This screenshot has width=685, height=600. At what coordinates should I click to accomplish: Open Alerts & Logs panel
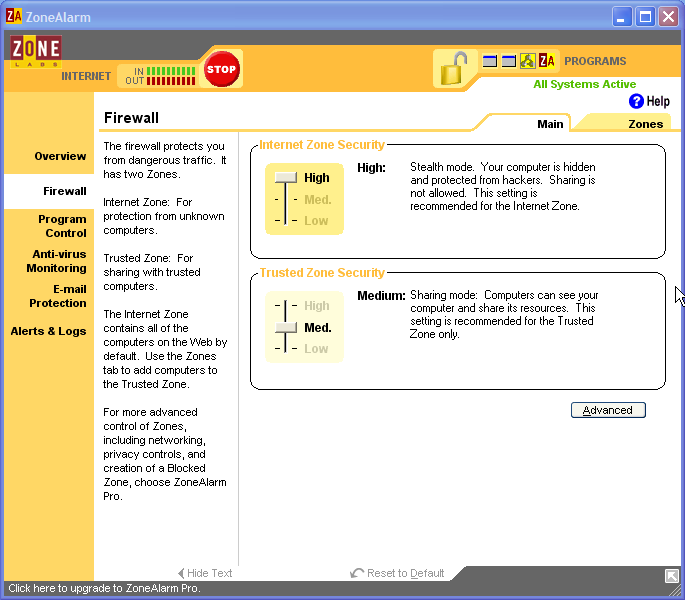click(x=48, y=331)
